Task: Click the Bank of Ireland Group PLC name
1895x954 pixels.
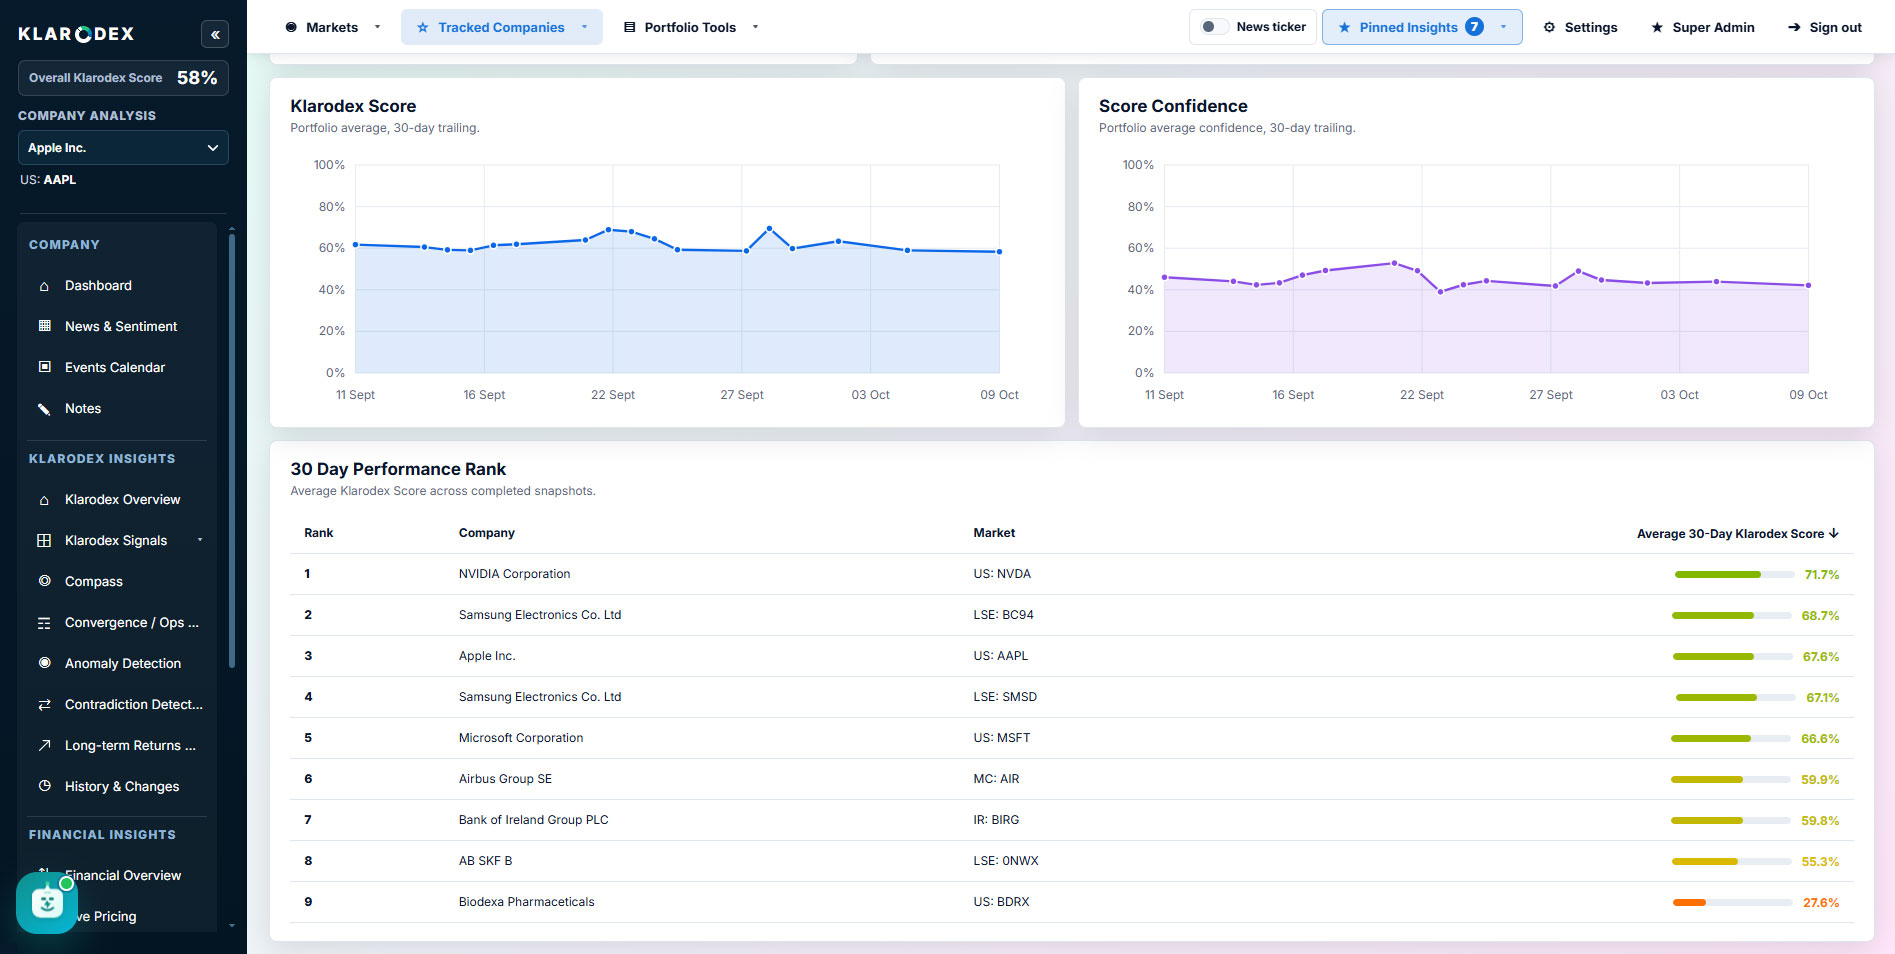Action: (533, 820)
